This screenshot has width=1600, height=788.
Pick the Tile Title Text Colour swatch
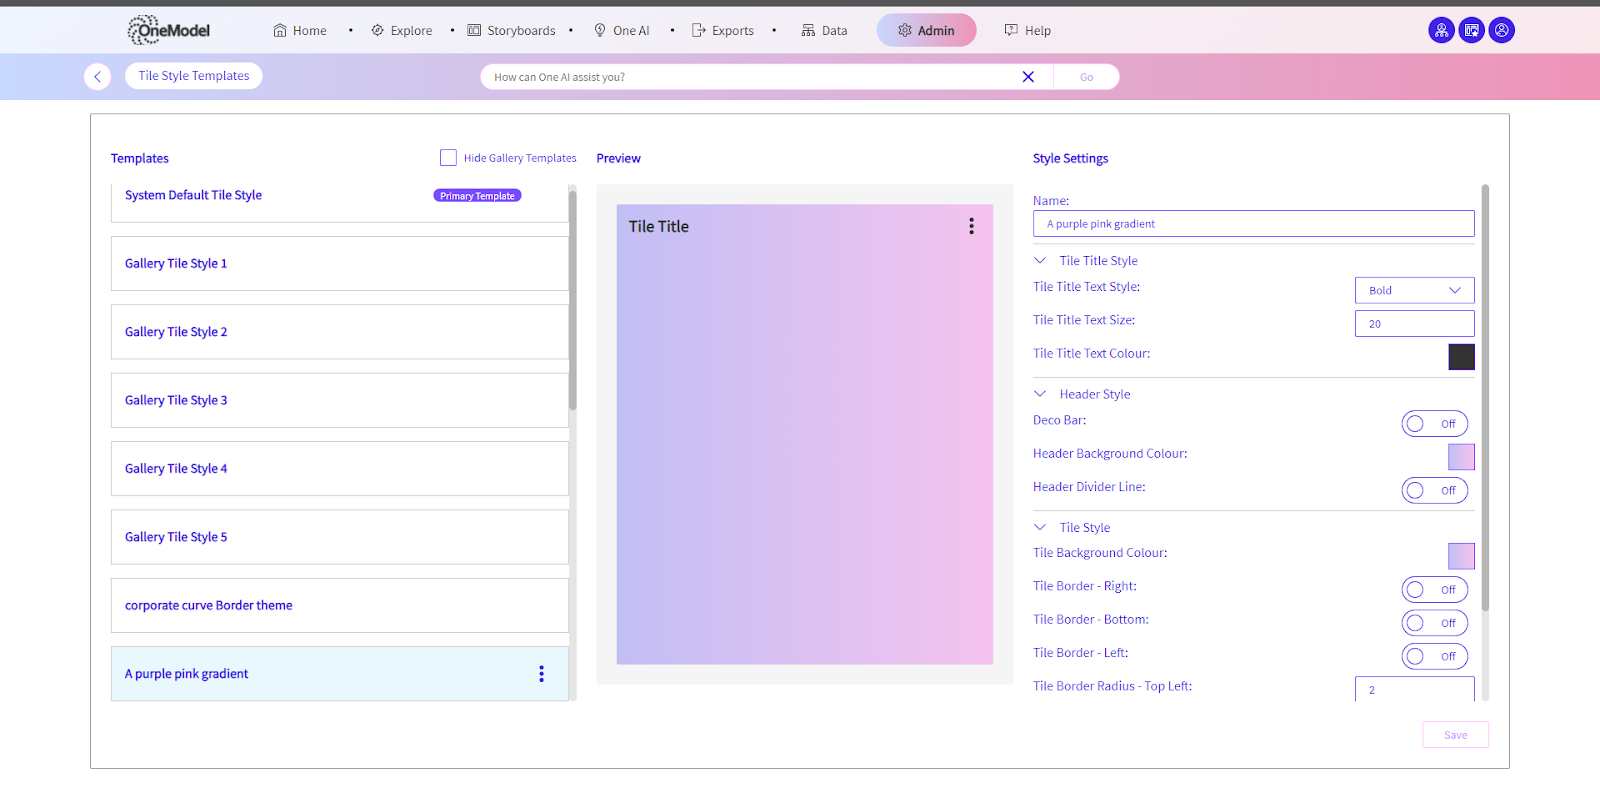(x=1461, y=357)
